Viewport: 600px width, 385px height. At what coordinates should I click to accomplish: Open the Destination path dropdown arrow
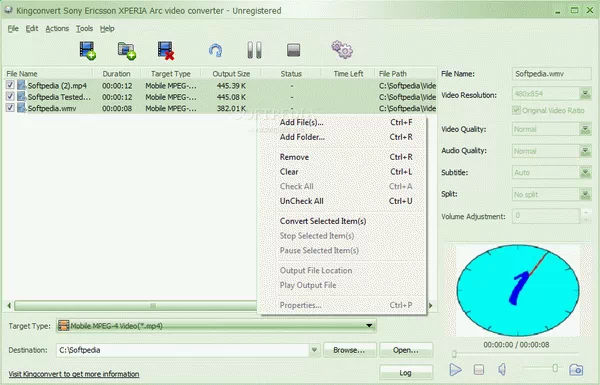(x=314, y=350)
